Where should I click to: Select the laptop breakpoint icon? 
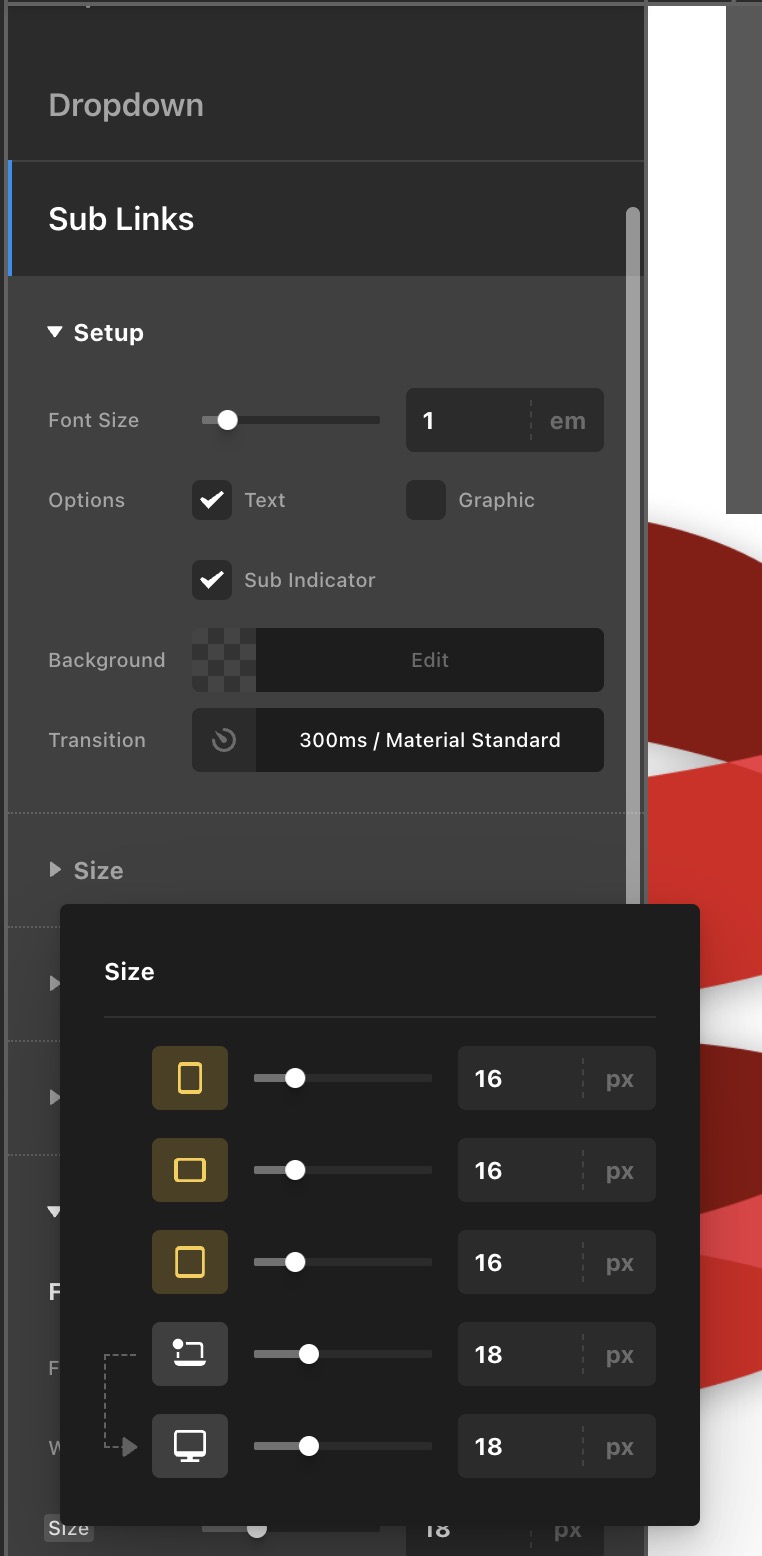click(189, 1354)
